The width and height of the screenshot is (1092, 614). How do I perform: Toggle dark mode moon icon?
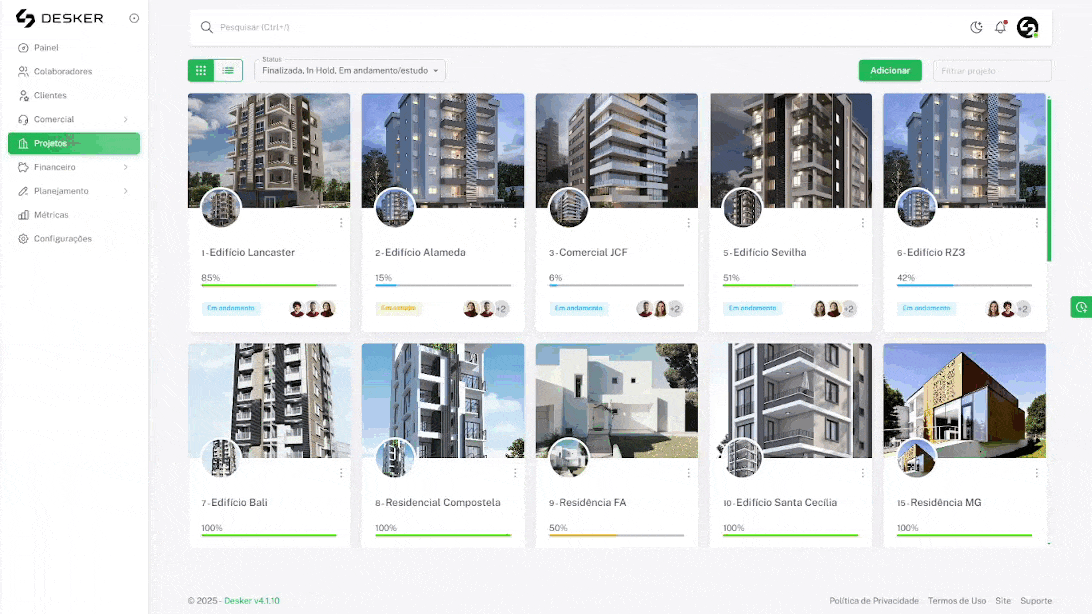[976, 27]
